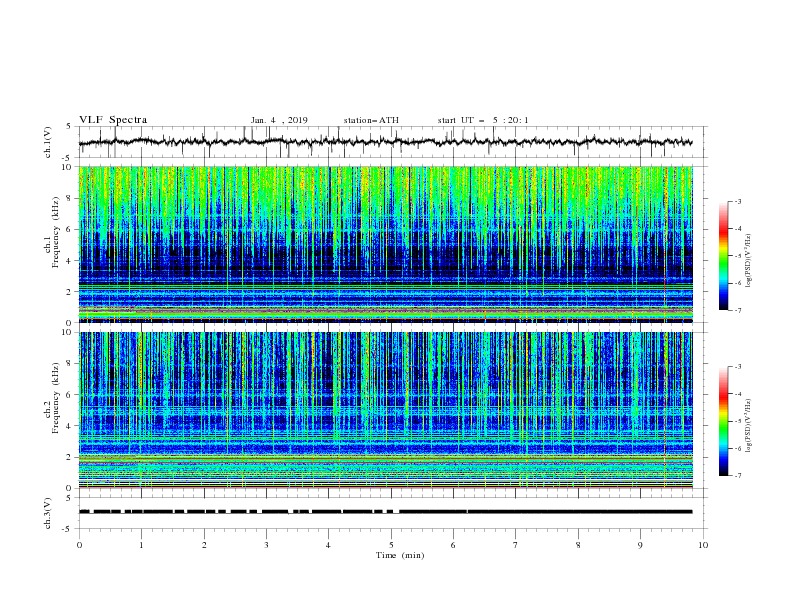Click the ch.3 black signal bar
This screenshot has height=612, width=792.
(x=385, y=512)
